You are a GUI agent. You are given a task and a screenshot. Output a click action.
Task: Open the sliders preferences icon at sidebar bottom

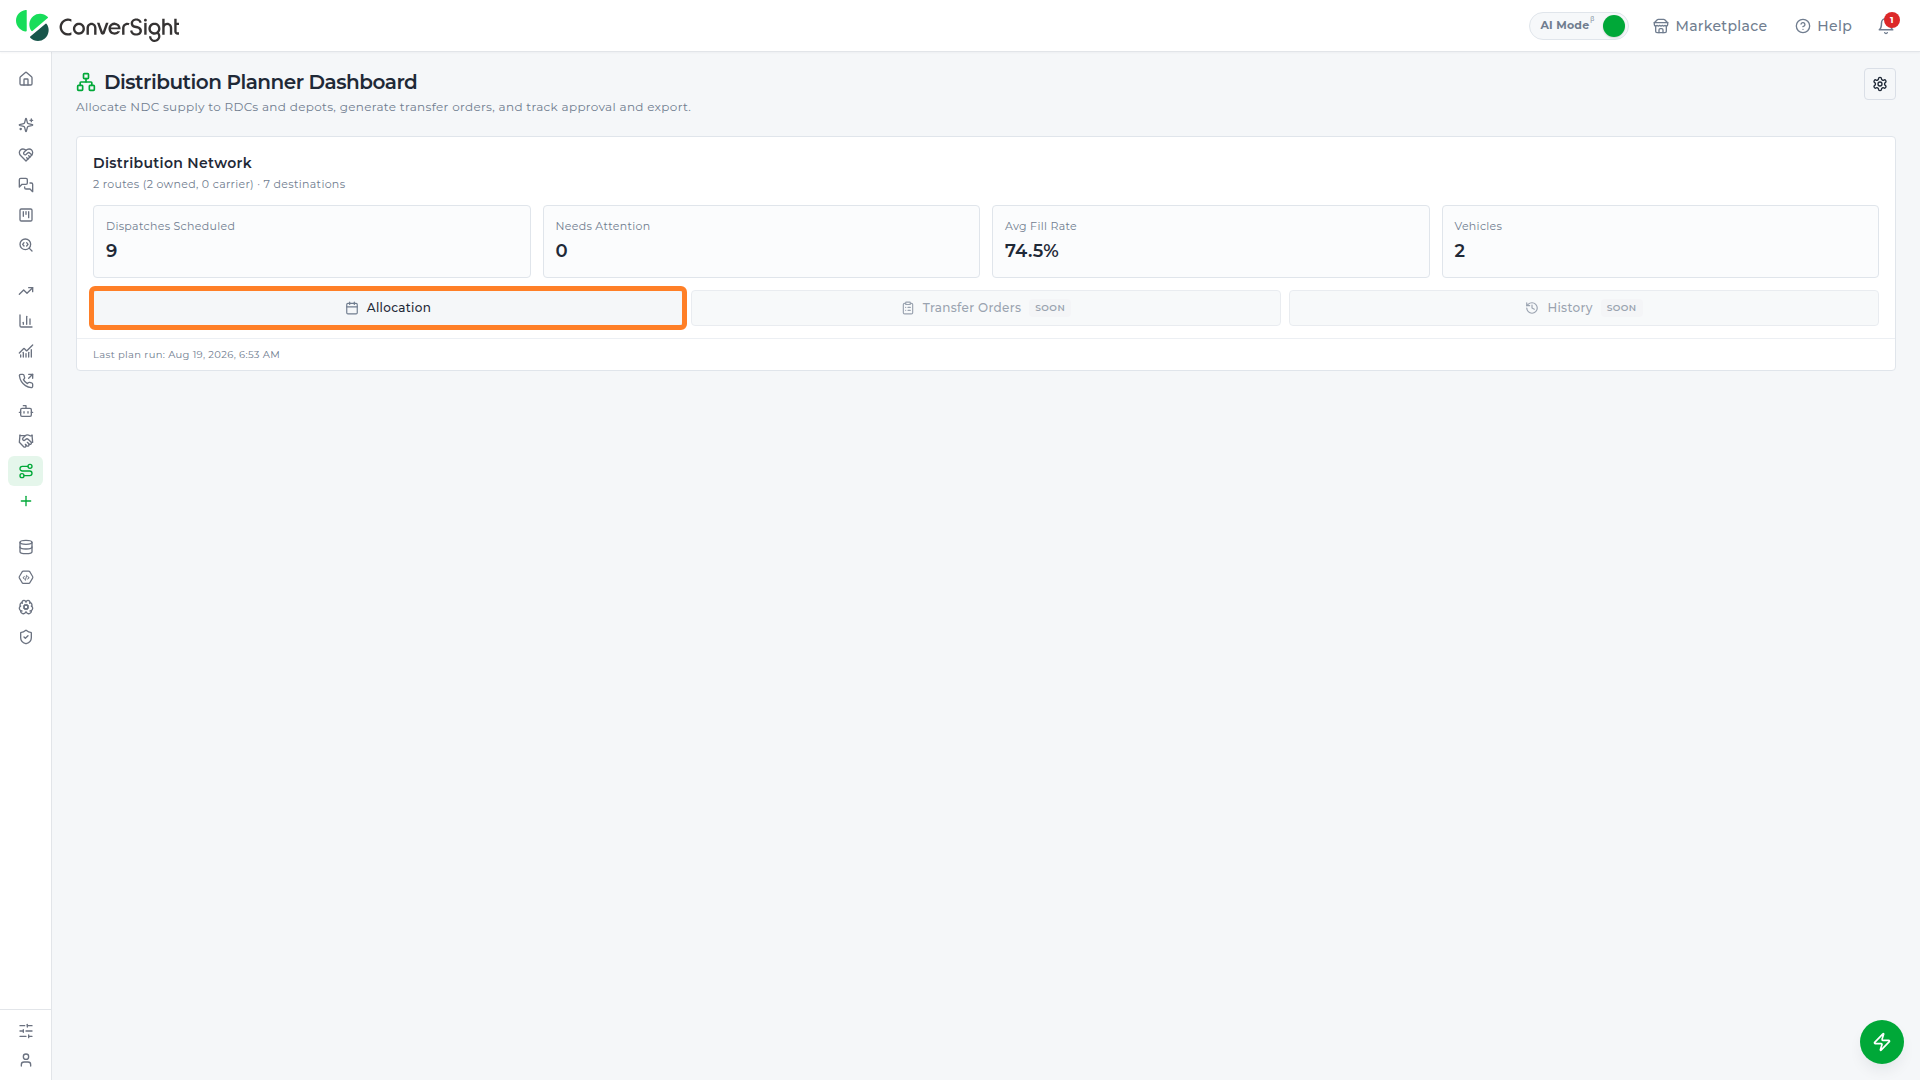click(x=26, y=1030)
